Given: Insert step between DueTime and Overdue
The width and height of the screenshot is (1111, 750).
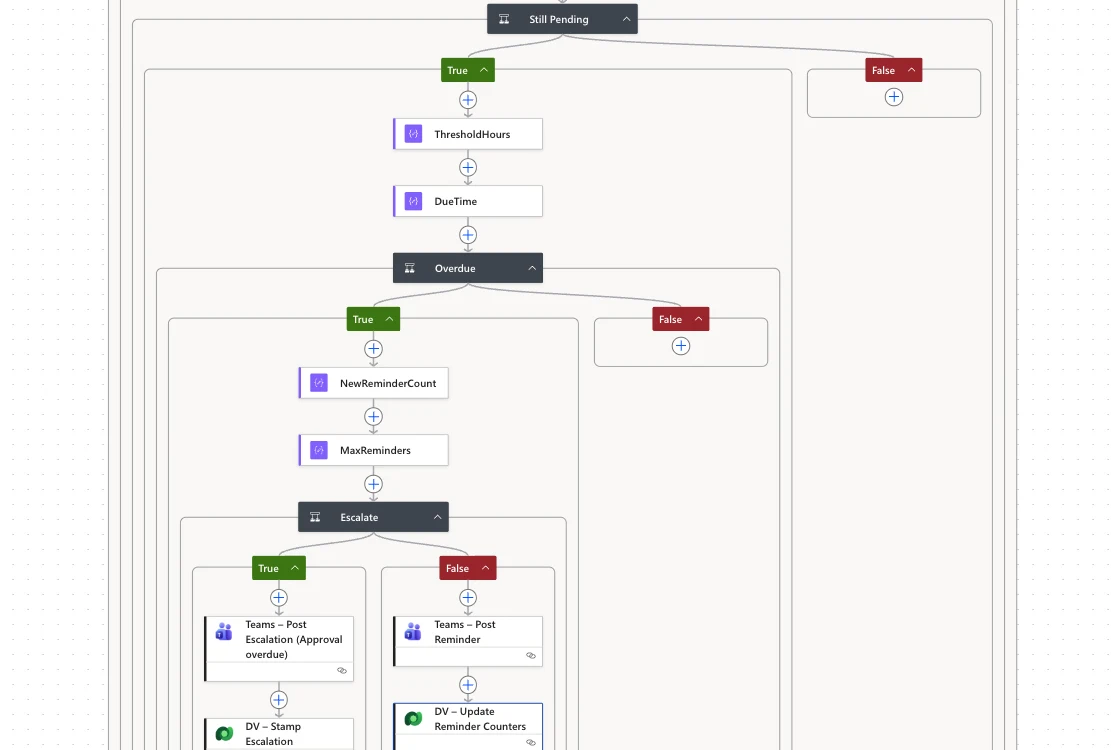Looking at the screenshot, I should (x=468, y=235).
